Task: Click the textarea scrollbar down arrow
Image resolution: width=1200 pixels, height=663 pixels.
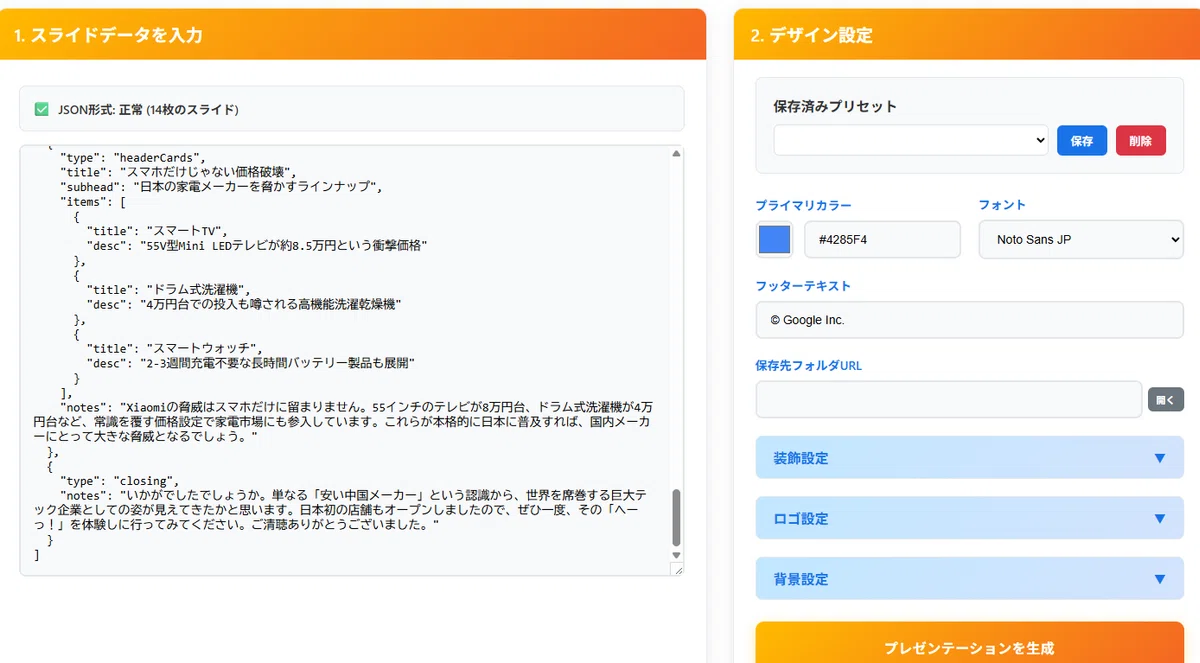Action: coord(676,555)
